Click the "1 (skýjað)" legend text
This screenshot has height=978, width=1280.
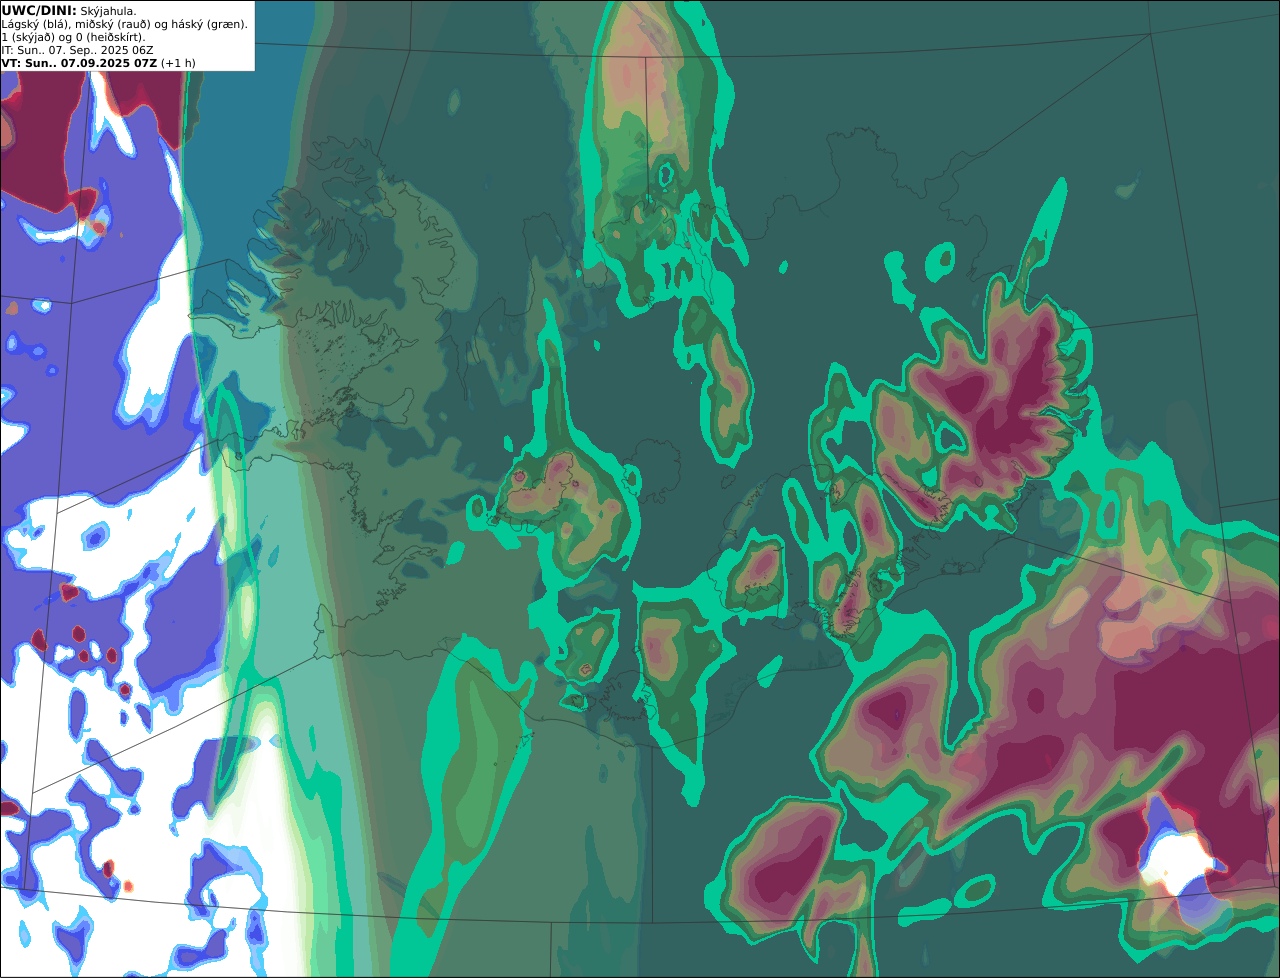tap(28, 37)
